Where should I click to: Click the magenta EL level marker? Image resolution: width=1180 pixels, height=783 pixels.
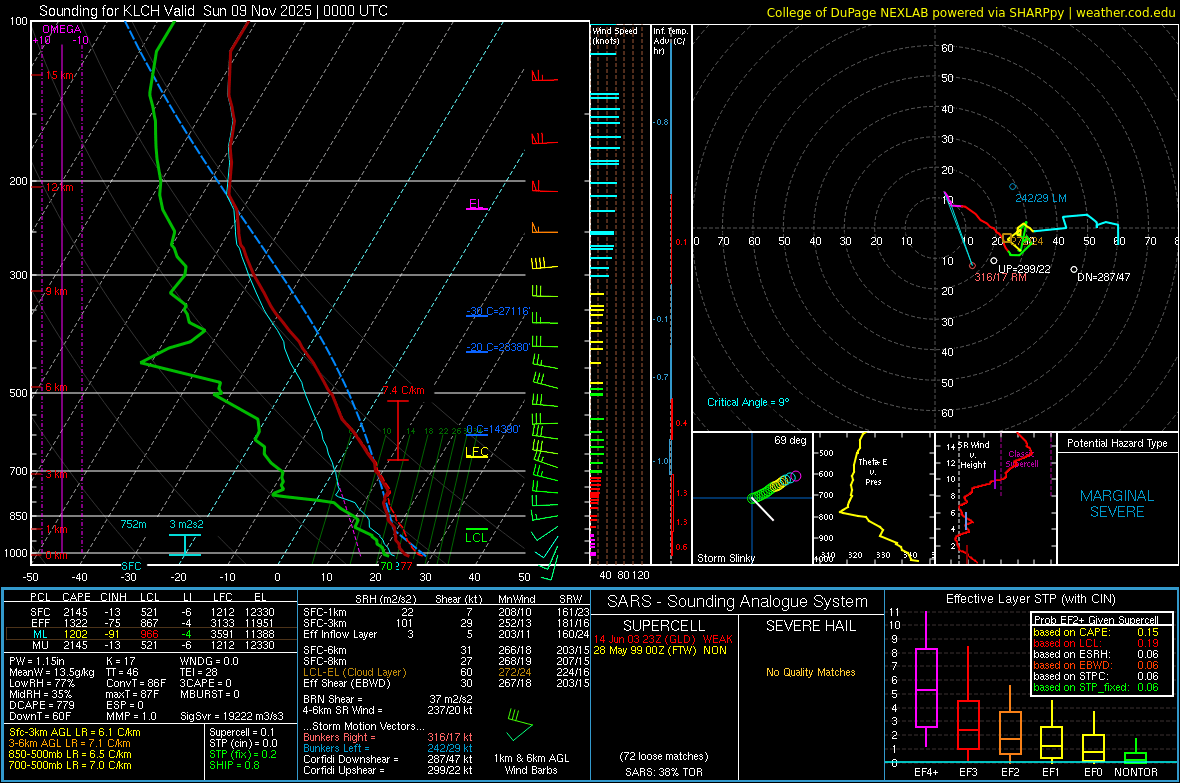pos(476,205)
